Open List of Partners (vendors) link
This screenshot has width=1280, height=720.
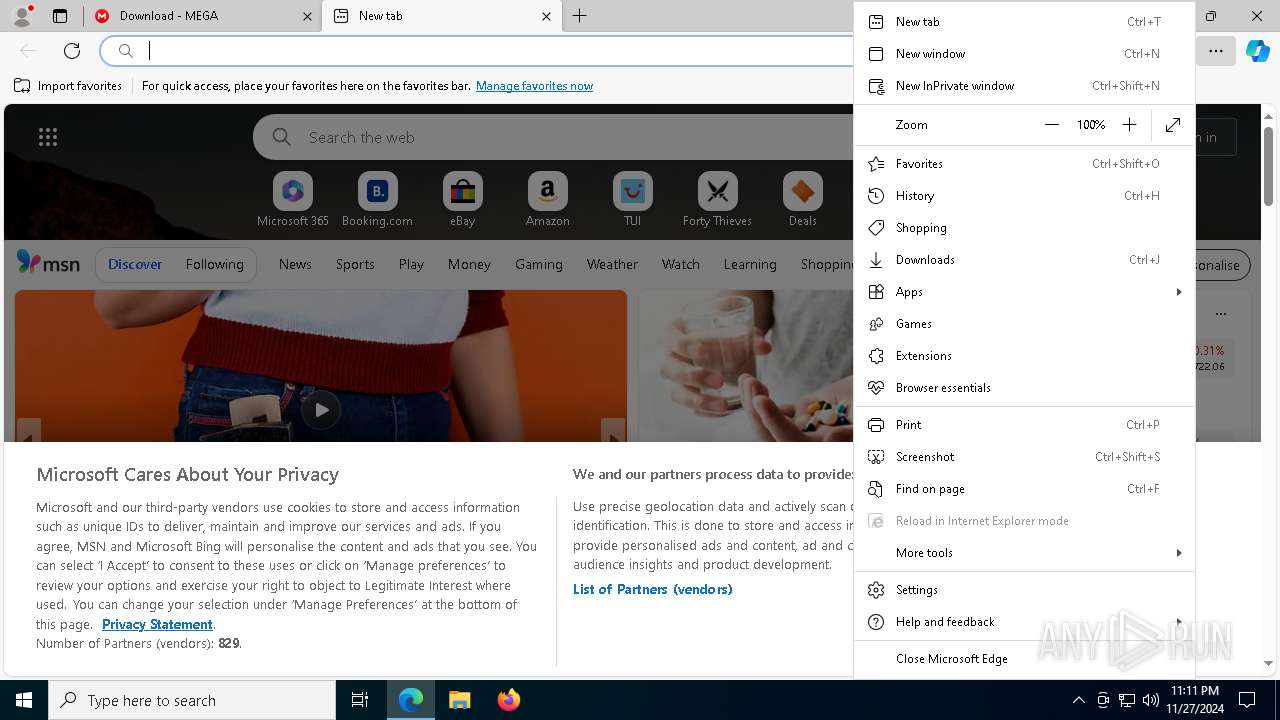[x=652, y=590]
